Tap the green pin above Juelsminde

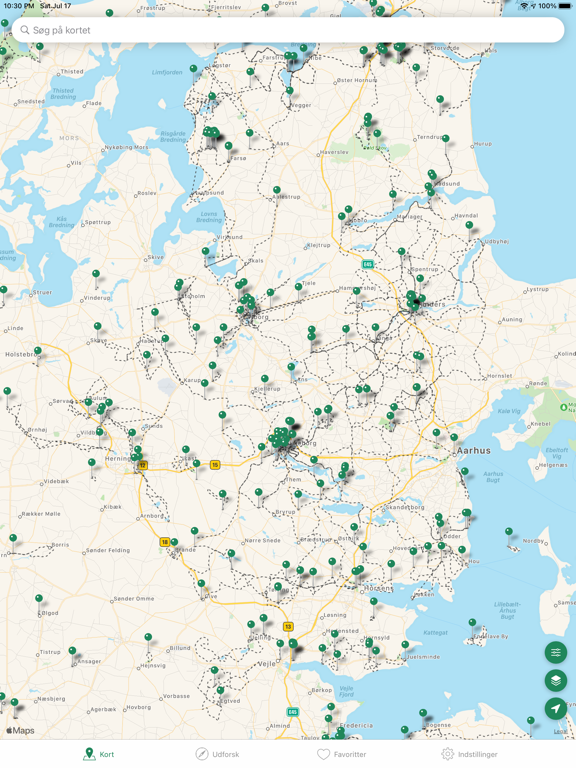405,645
